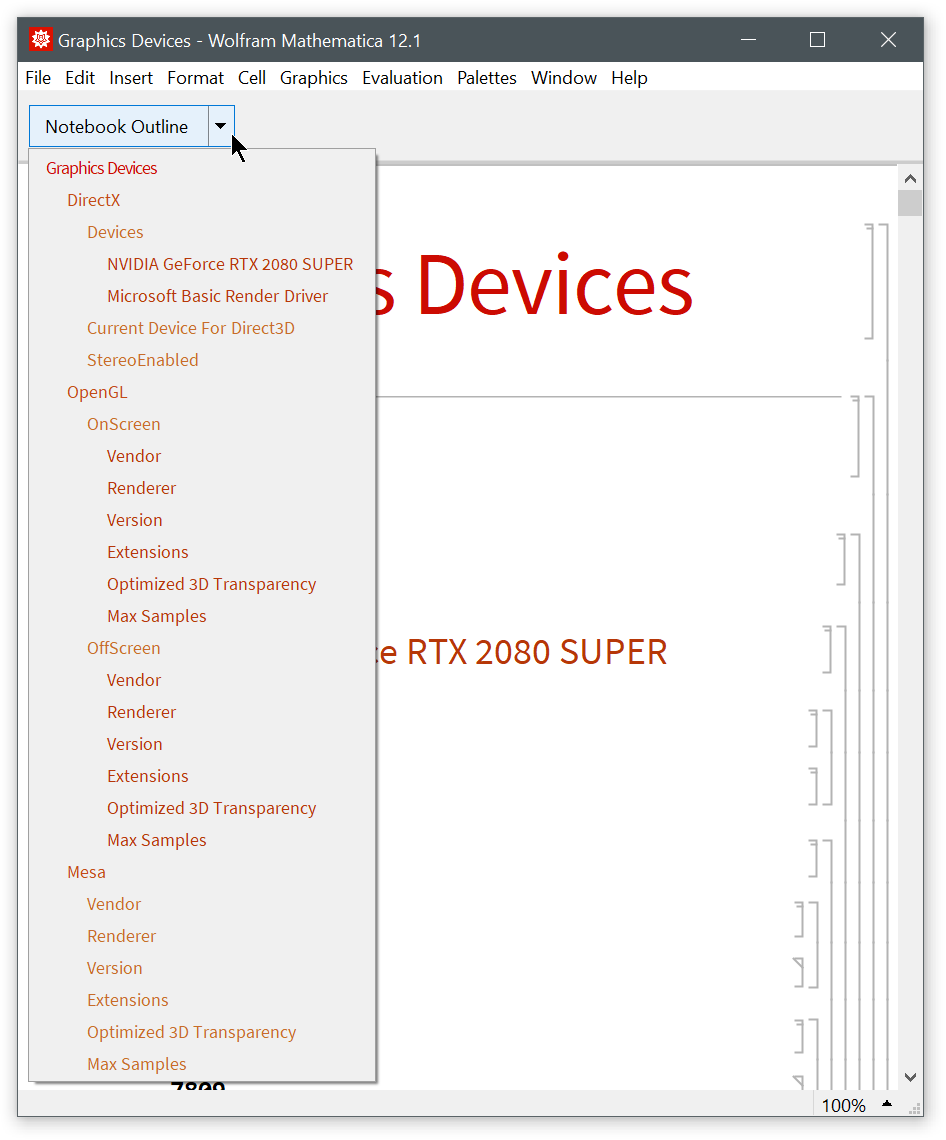
Task: Navigate to the OpenGL section
Action: [x=97, y=392]
